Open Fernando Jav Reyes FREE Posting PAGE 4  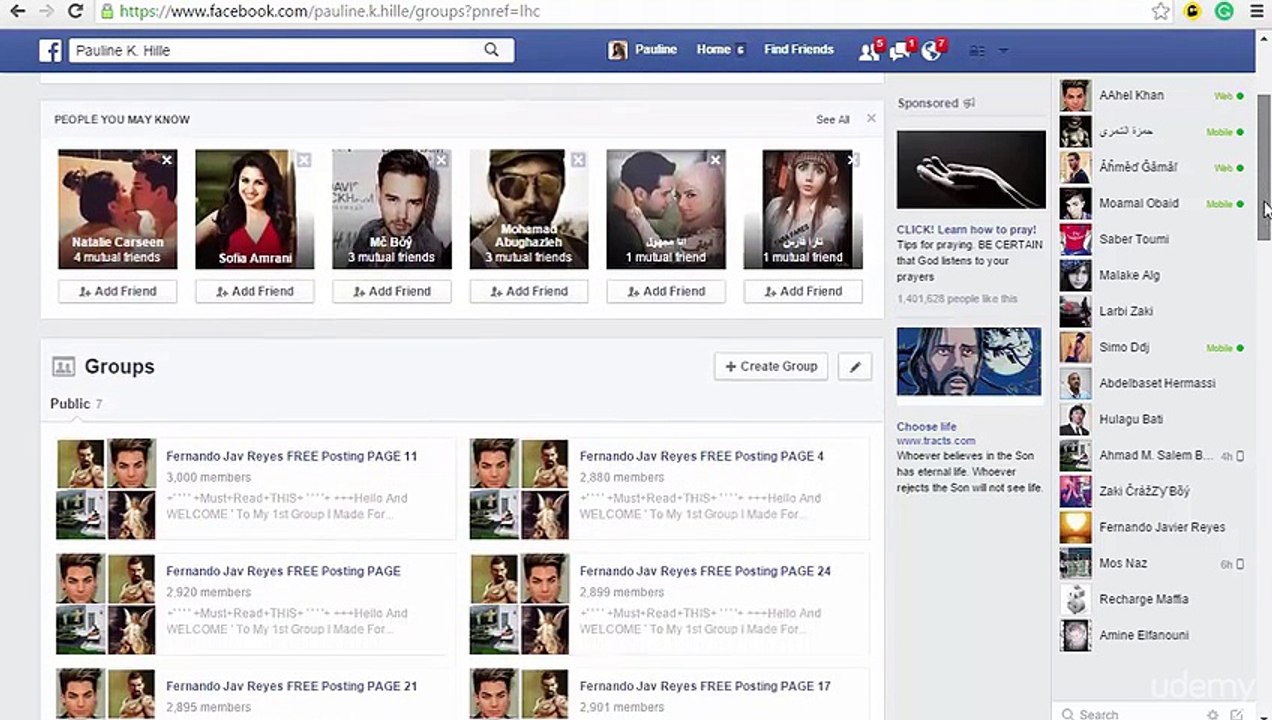[702, 456]
